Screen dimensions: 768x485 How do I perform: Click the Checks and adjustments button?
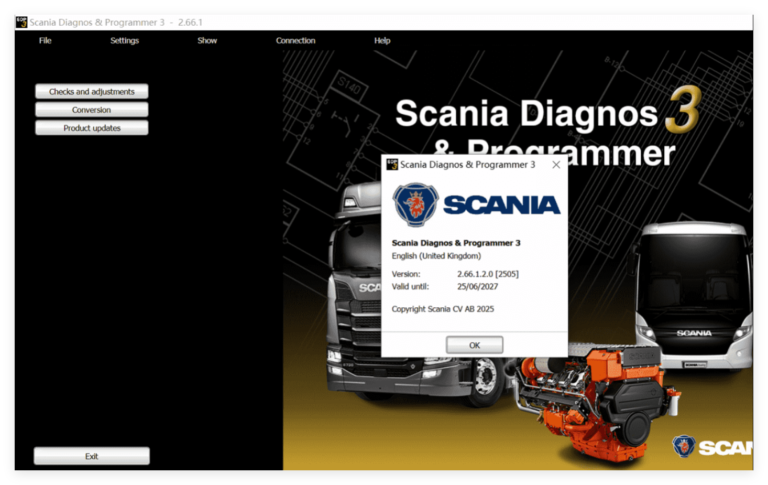92,92
